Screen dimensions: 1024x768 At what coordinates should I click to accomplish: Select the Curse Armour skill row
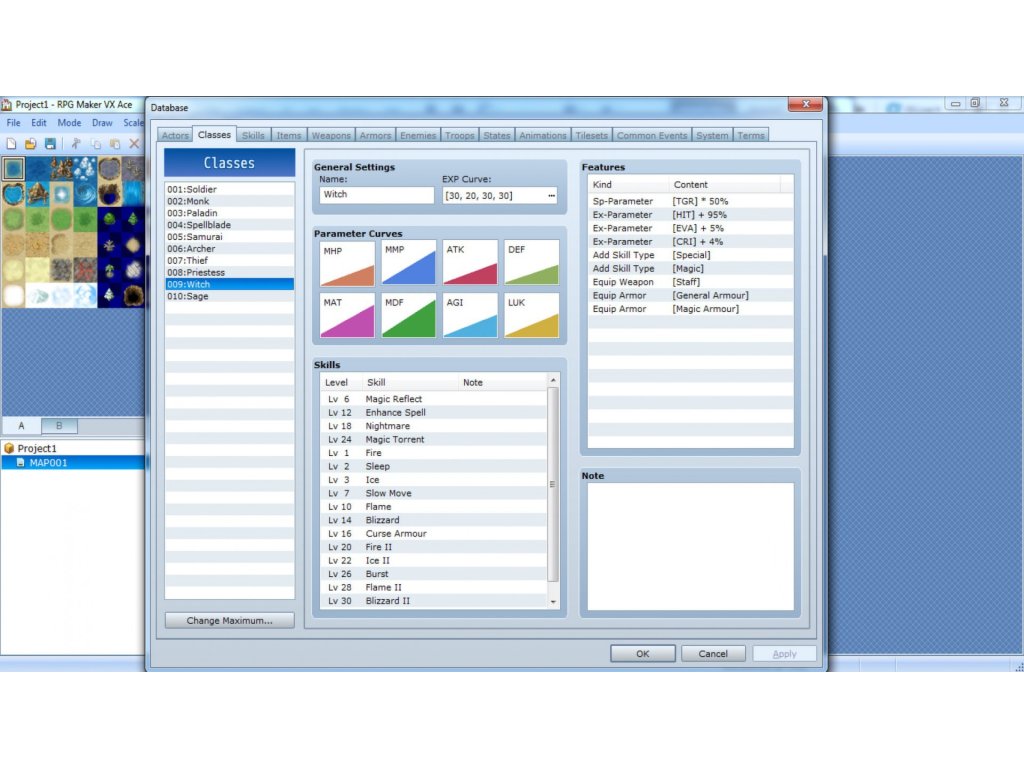(x=434, y=534)
